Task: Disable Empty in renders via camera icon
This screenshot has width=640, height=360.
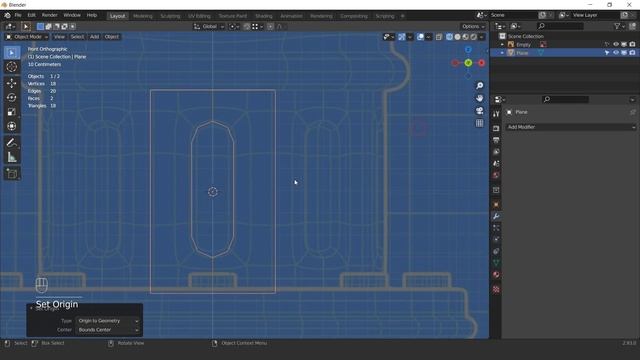Action: point(632,44)
